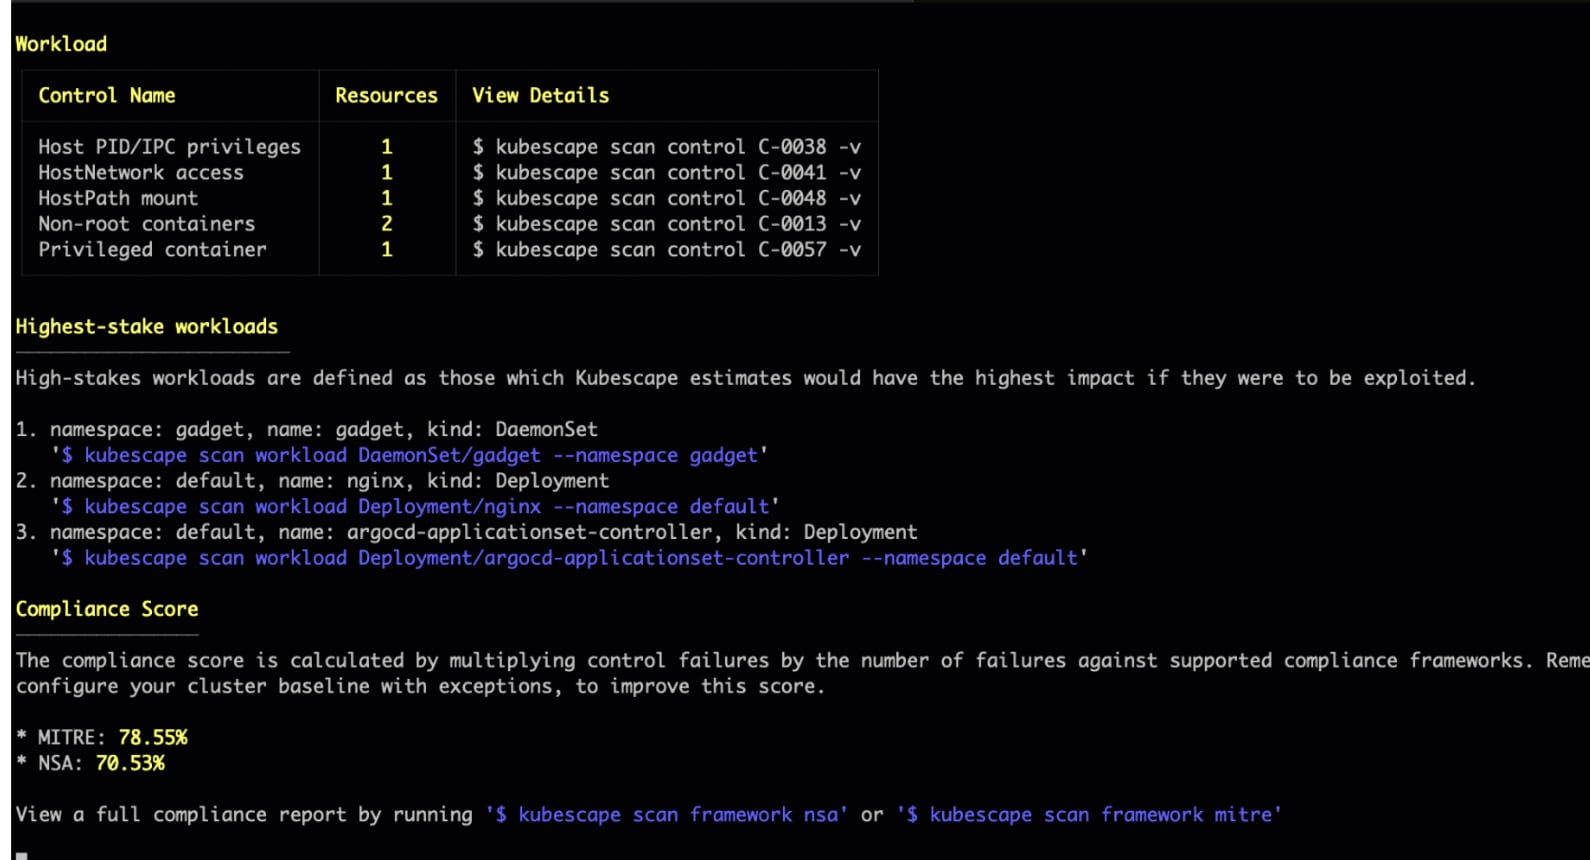This screenshot has width=1590, height=860.
Task: Select 'Non-root containers' control name
Action: pos(147,224)
